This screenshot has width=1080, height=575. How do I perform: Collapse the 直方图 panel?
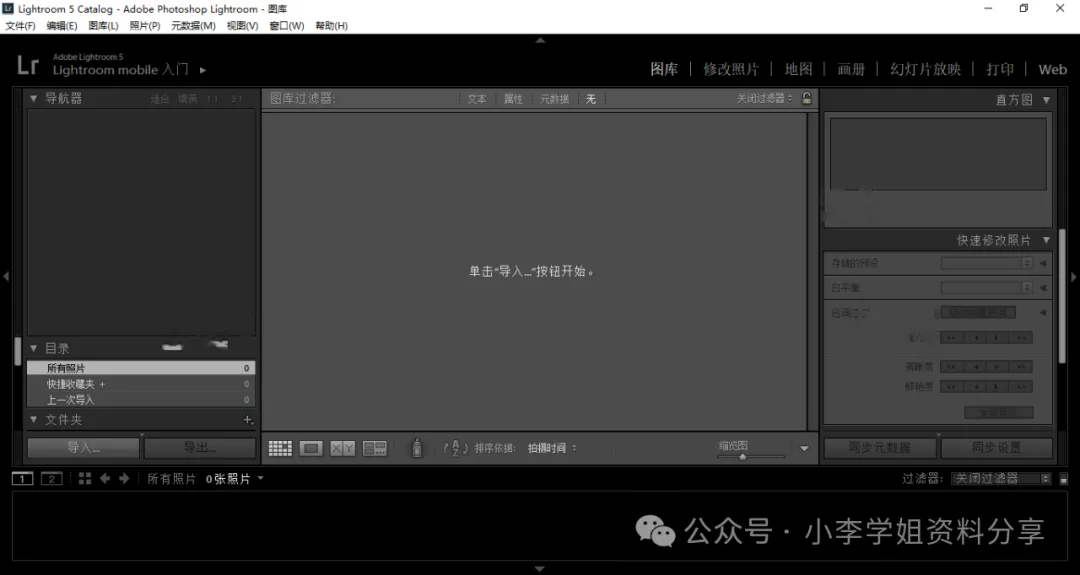coord(1046,100)
